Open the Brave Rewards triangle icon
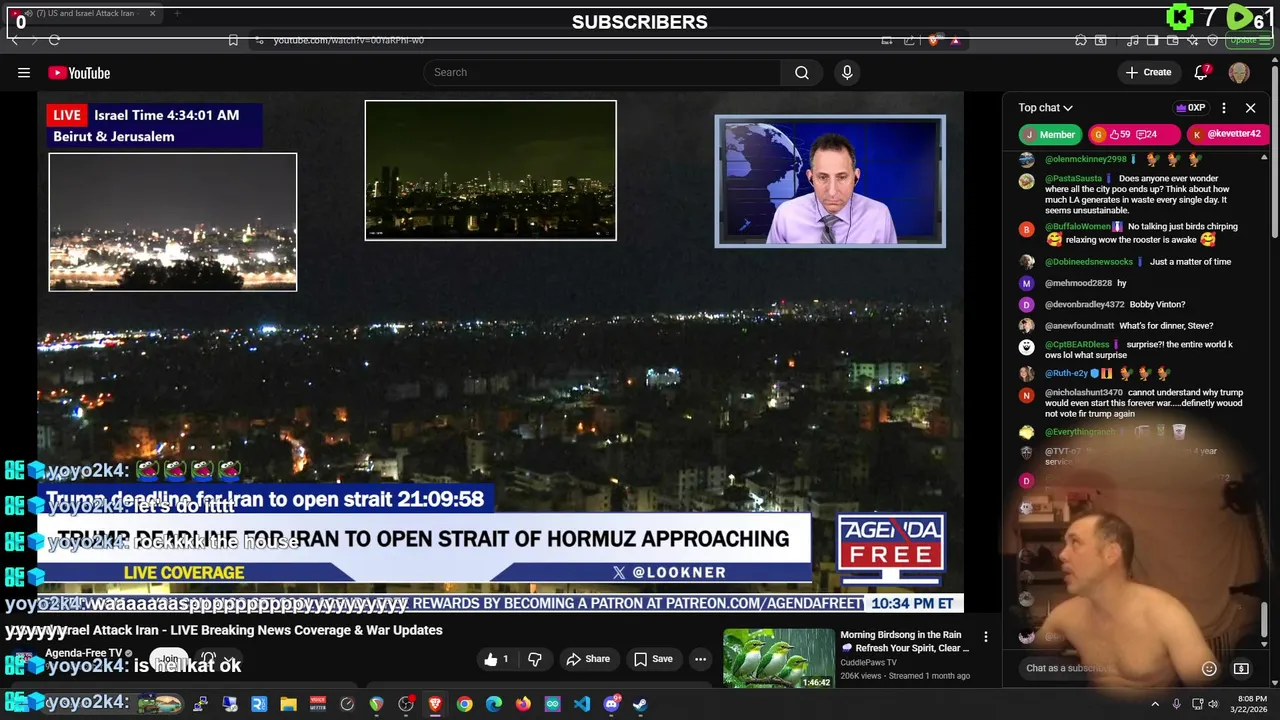Image resolution: width=1280 pixels, height=720 pixels. (955, 40)
